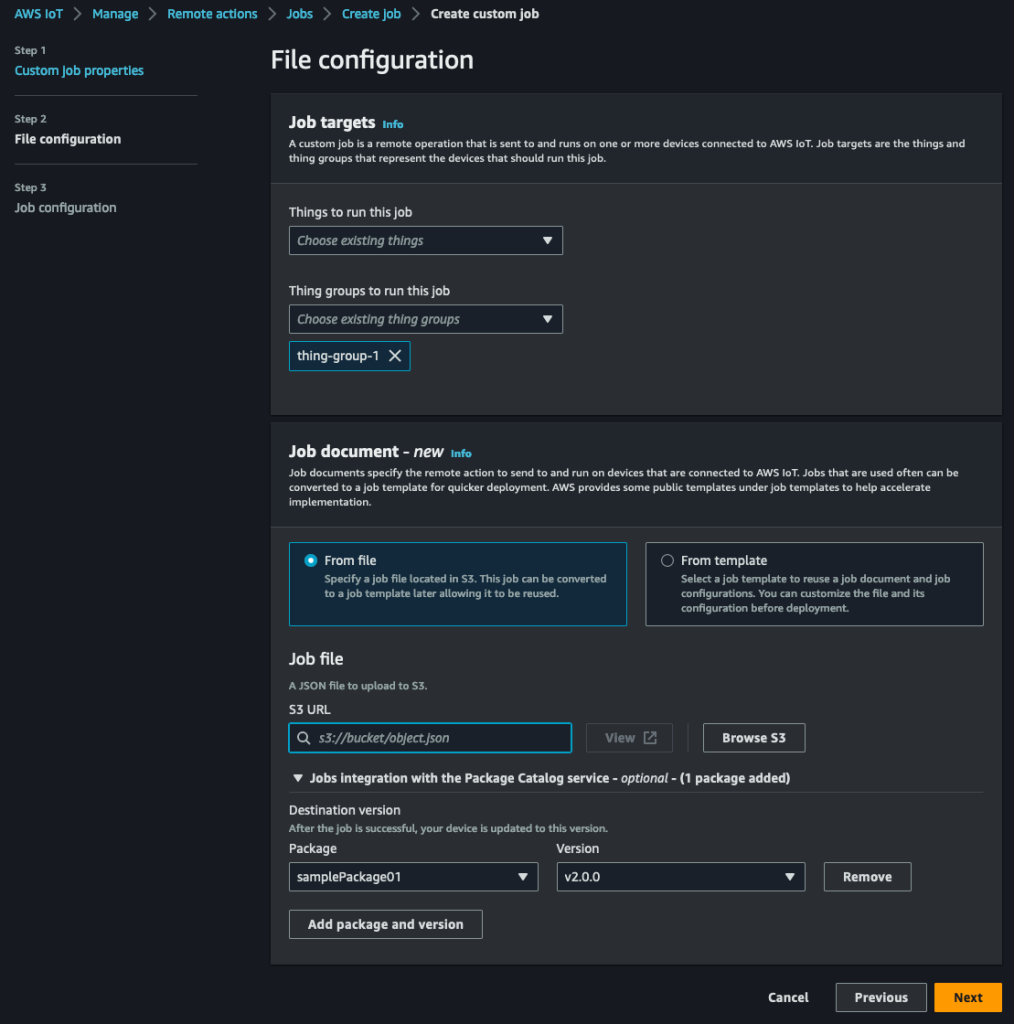
Task: Click the dropdown arrow on the Package selector
Action: coord(525,876)
